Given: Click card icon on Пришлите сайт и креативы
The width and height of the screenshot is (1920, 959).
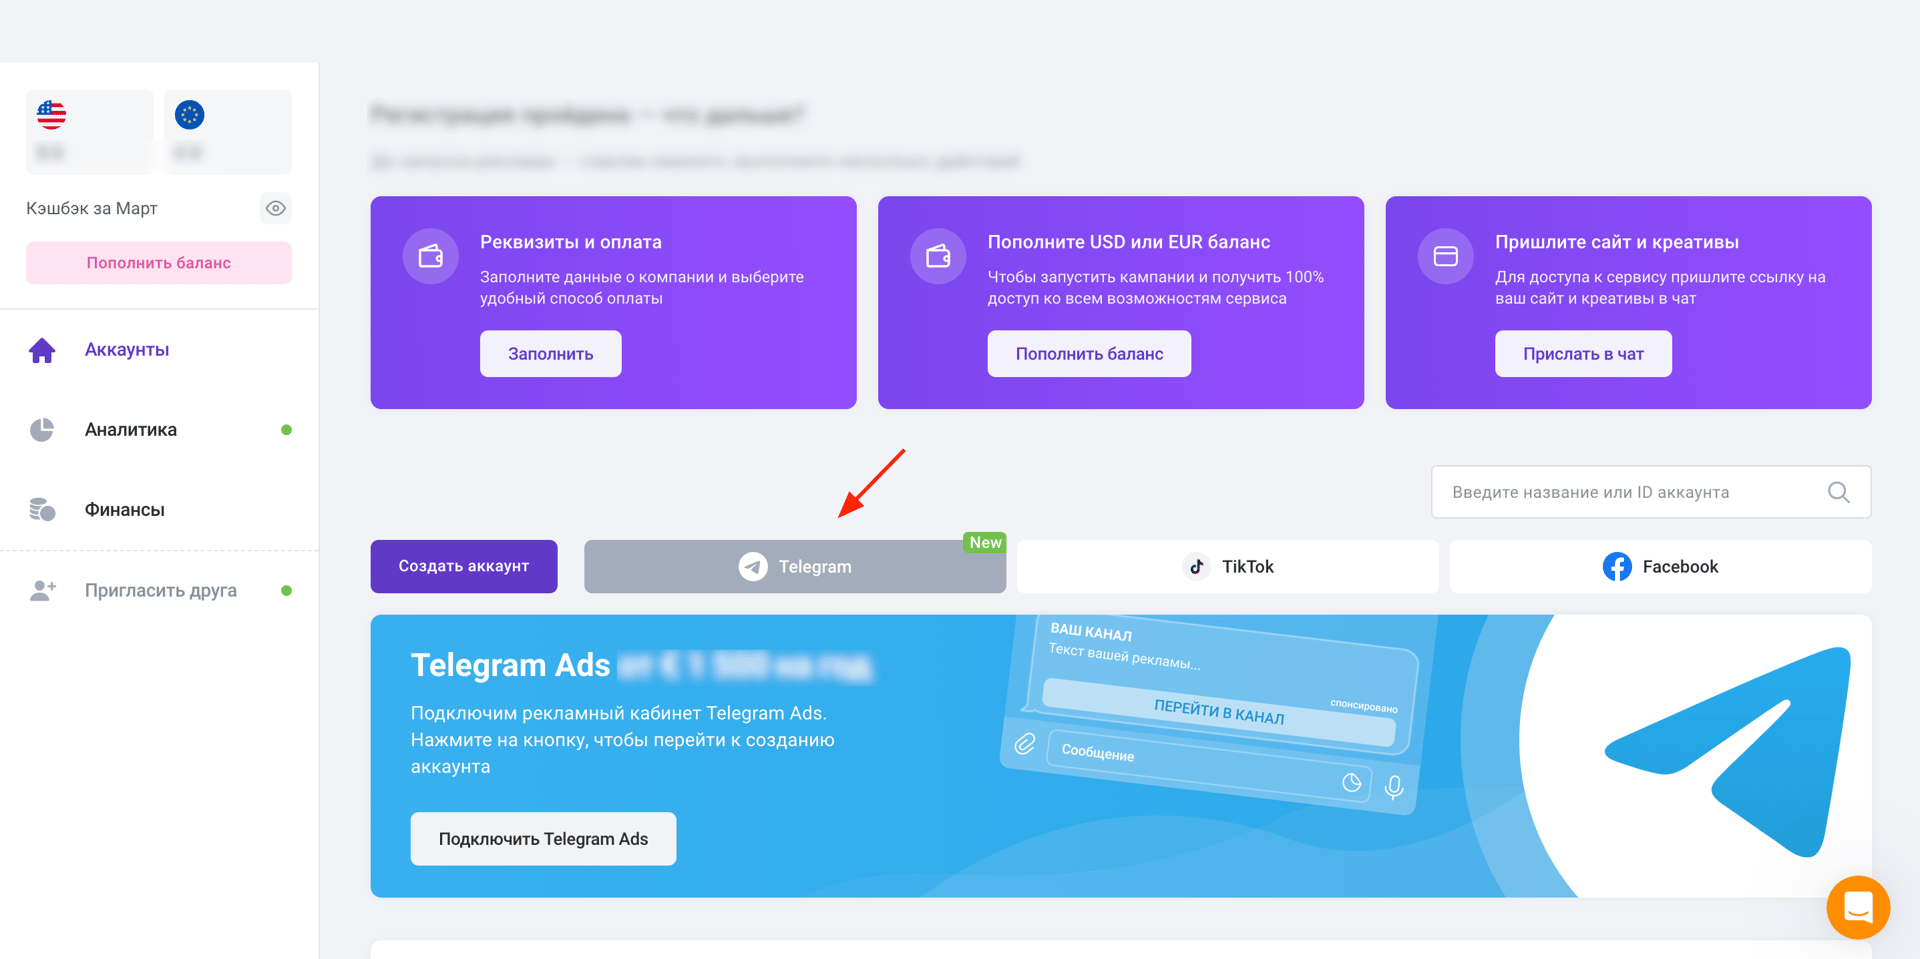Looking at the screenshot, I should [x=1446, y=256].
